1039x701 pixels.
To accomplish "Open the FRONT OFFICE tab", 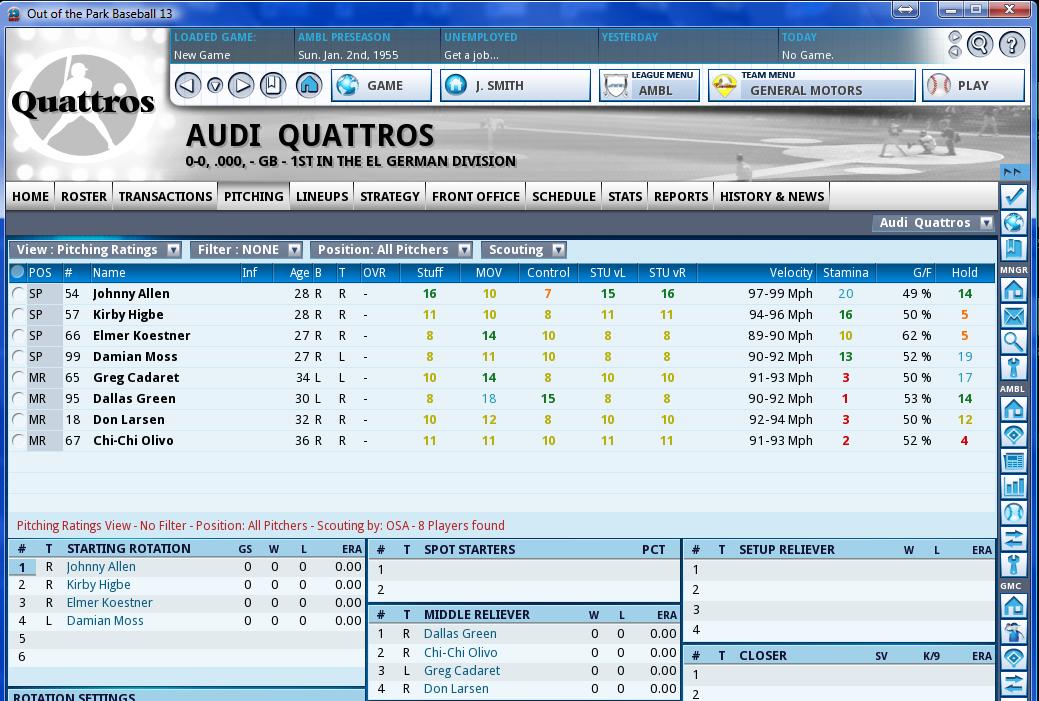I will tap(476, 196).
